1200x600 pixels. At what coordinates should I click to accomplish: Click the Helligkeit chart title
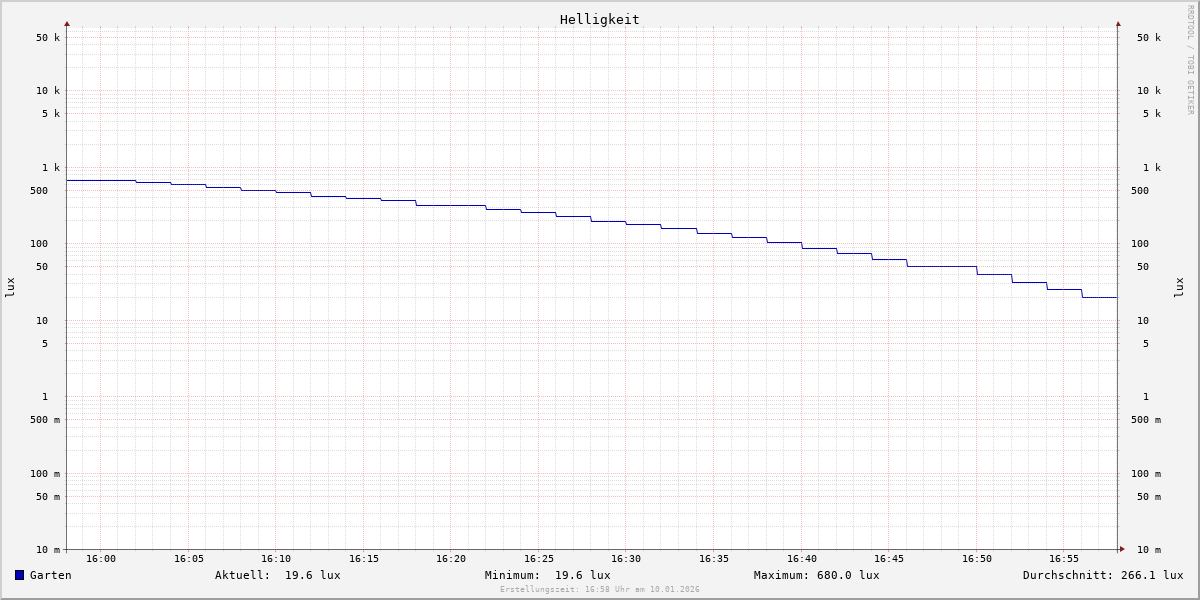[599, 19]
